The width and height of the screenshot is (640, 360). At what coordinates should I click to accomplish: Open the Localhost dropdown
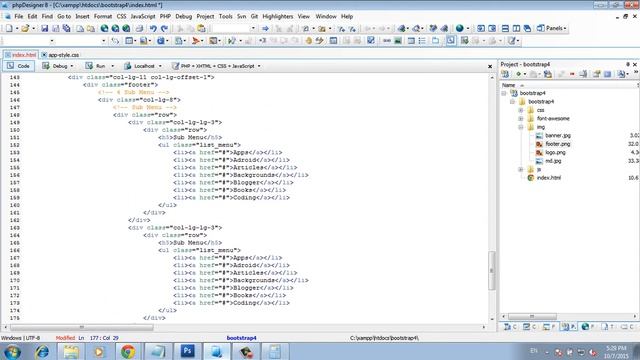pyautogui.click(x=160, y=66)
